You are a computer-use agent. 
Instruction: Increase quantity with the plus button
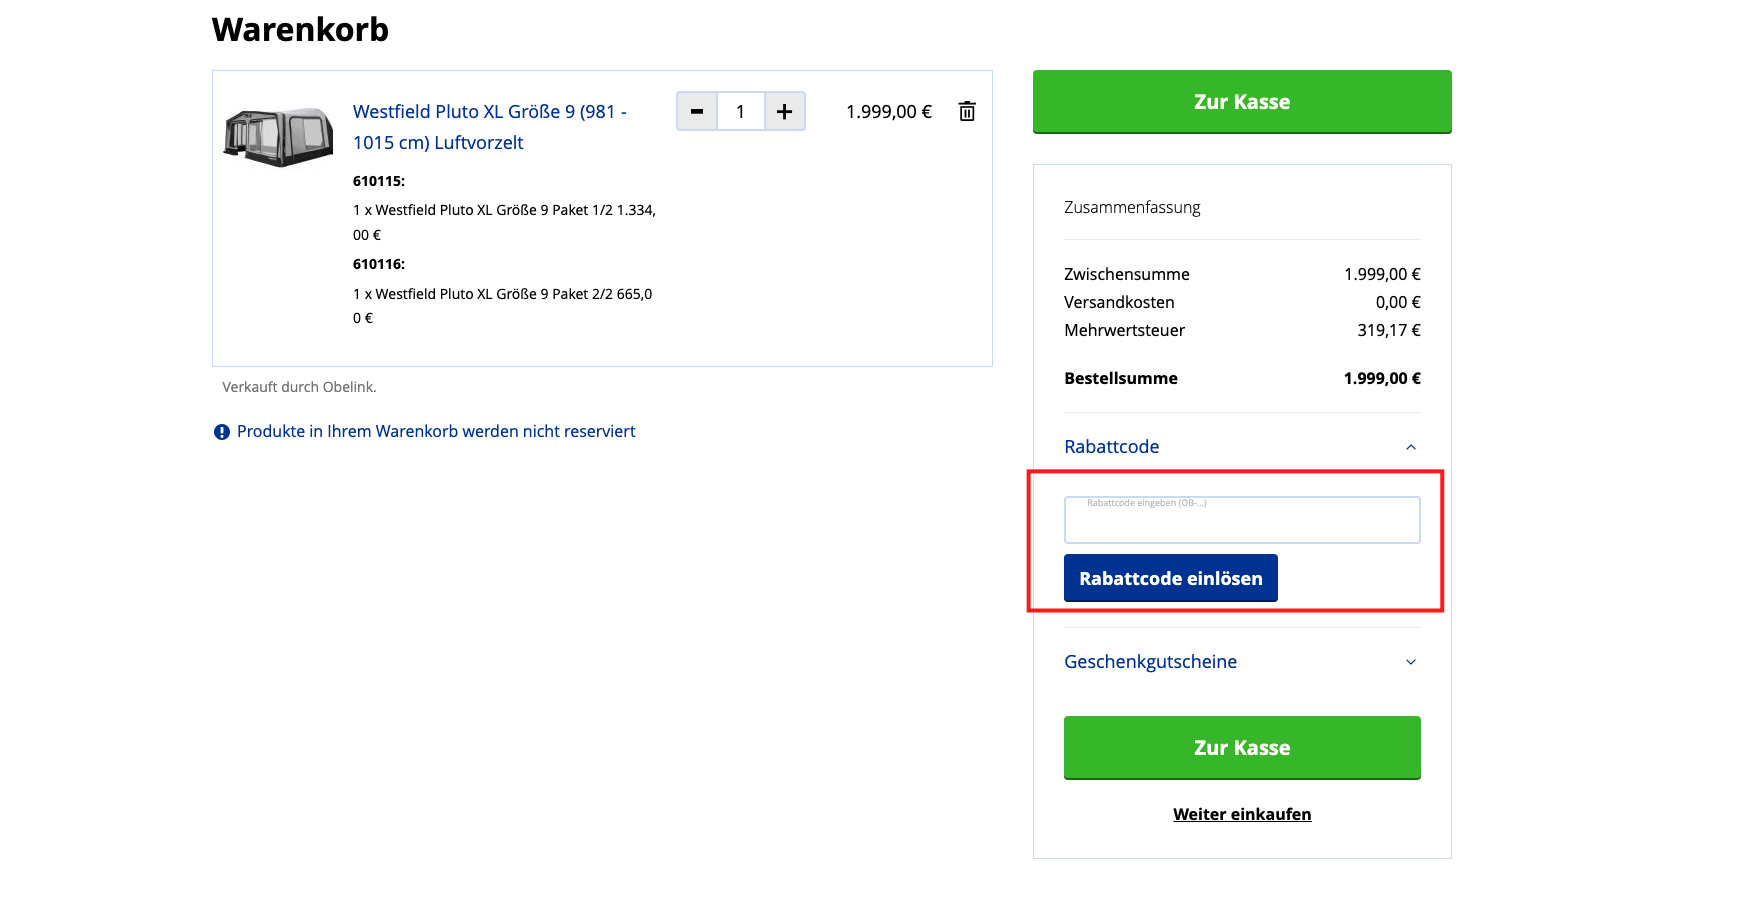785,111
